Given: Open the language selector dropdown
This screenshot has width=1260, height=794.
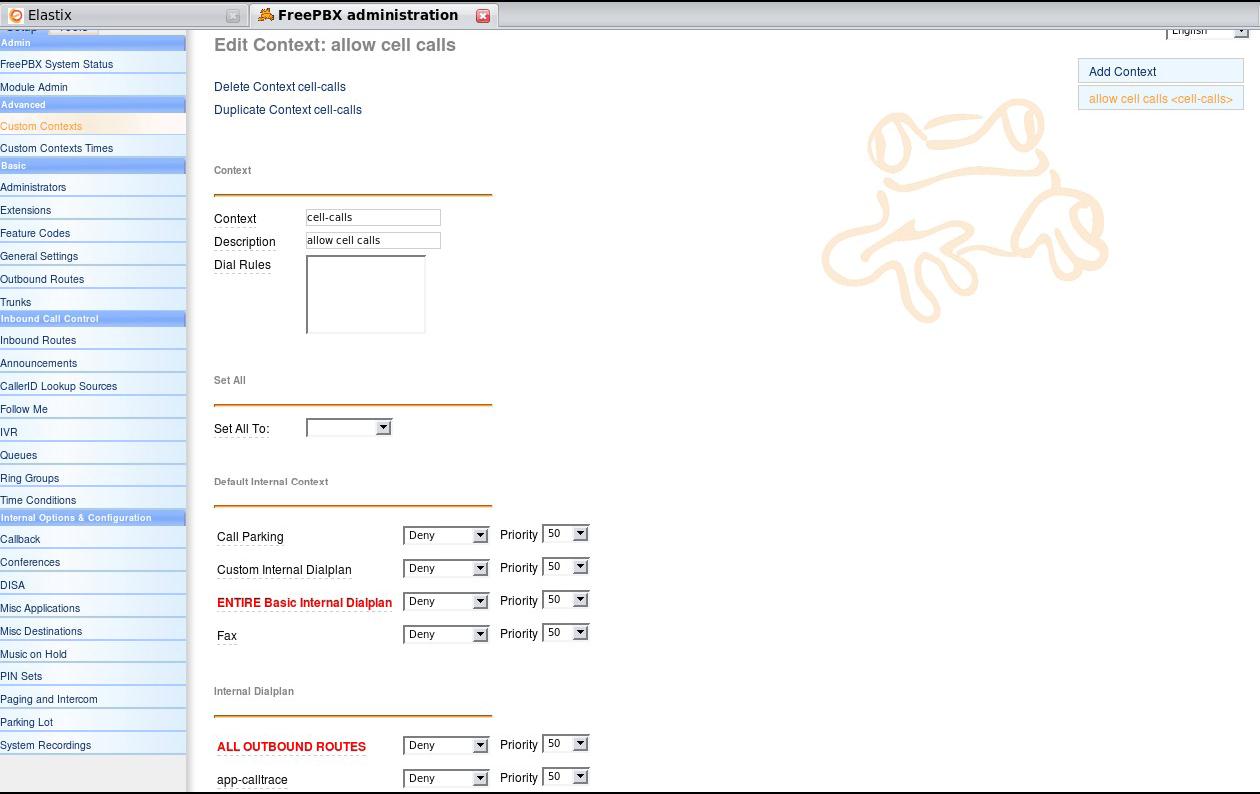Looking at the screenshot, I should click(1208, 32).
